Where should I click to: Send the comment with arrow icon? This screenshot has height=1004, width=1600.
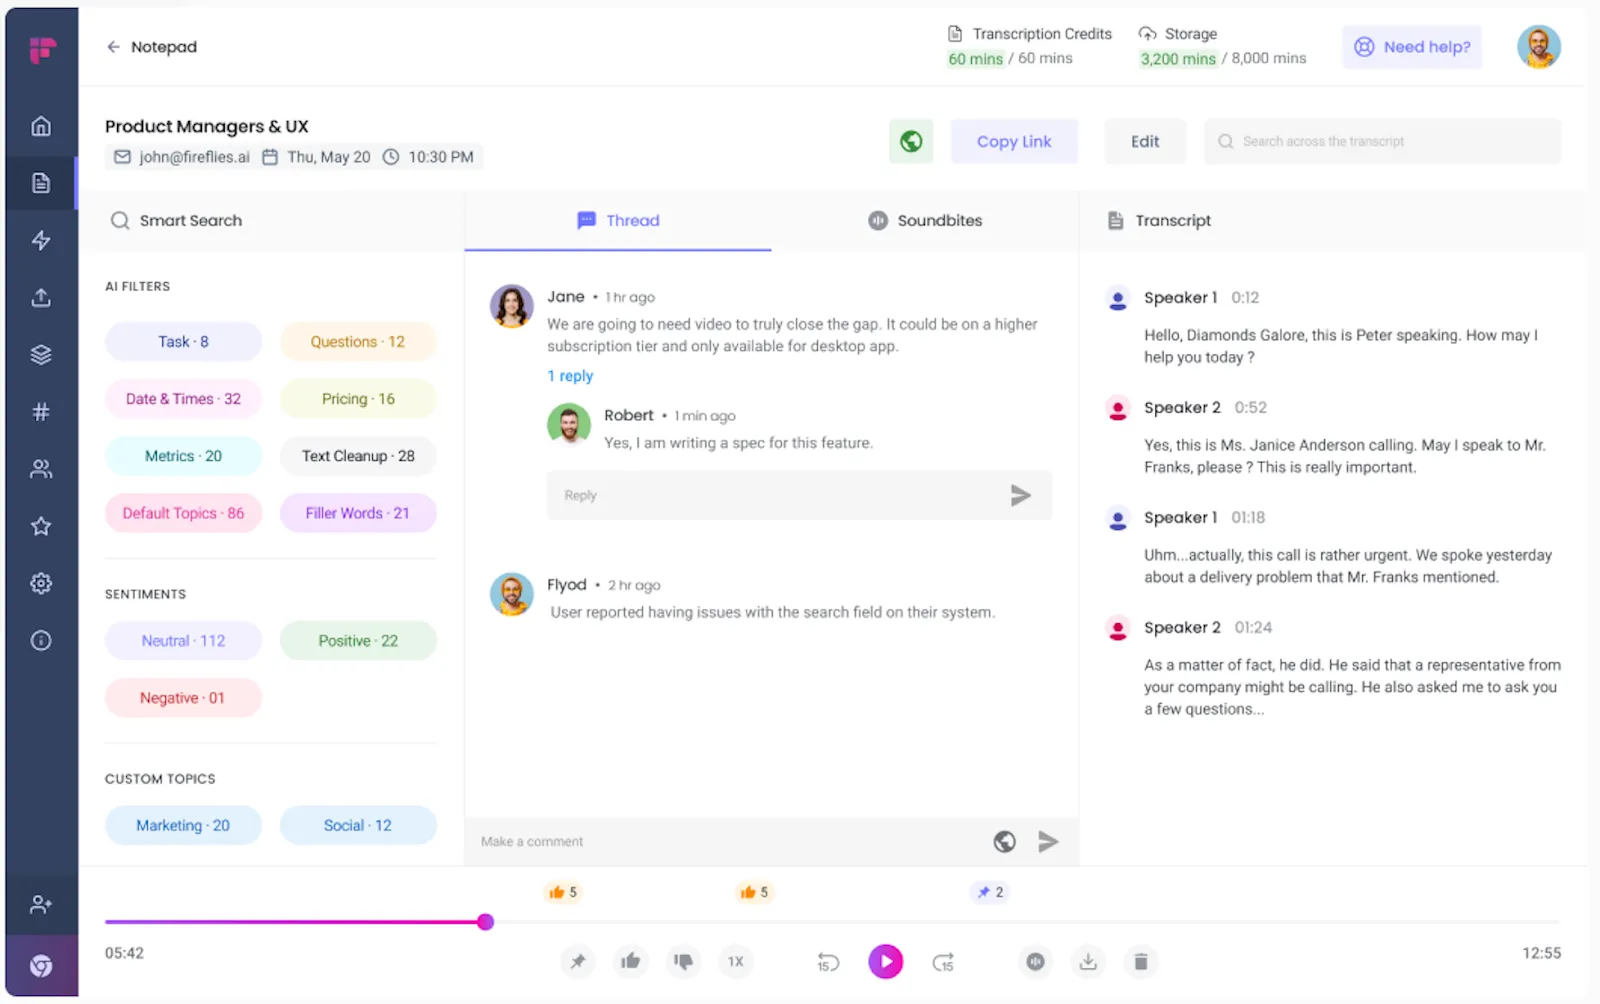1048,842
